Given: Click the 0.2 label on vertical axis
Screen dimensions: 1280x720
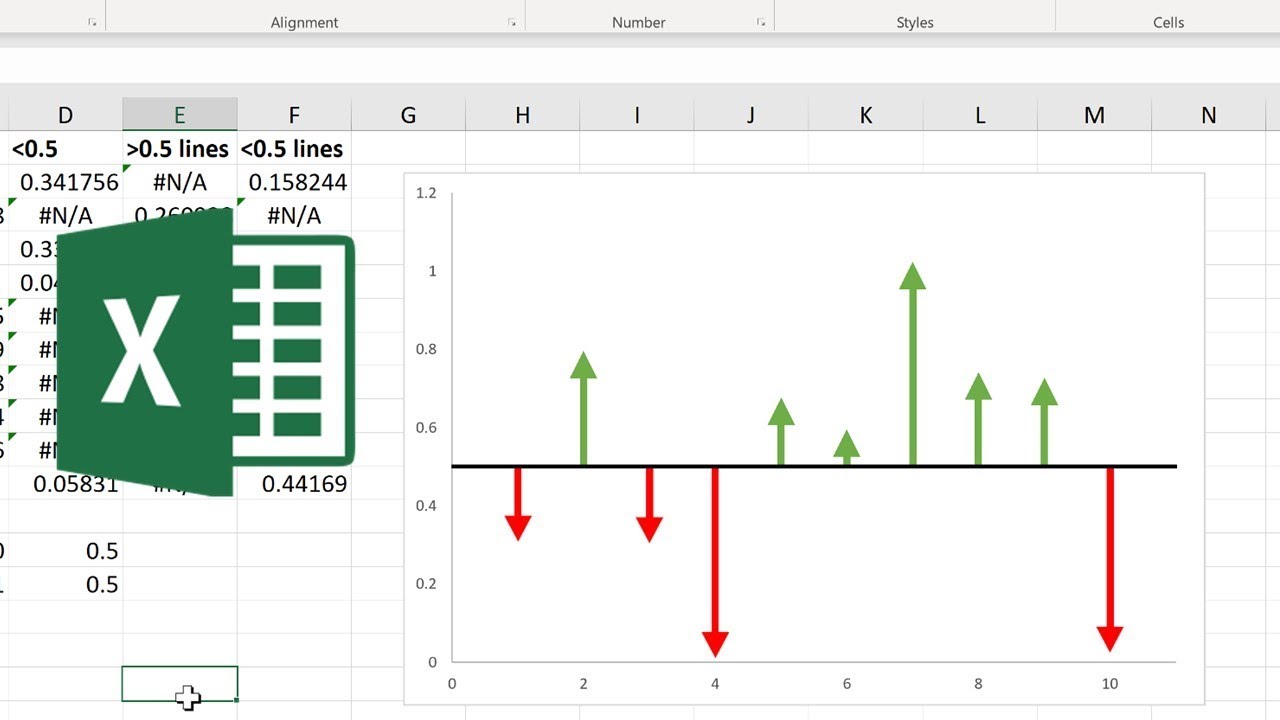Looking at the screenshot, I should (x=426, y=583).
